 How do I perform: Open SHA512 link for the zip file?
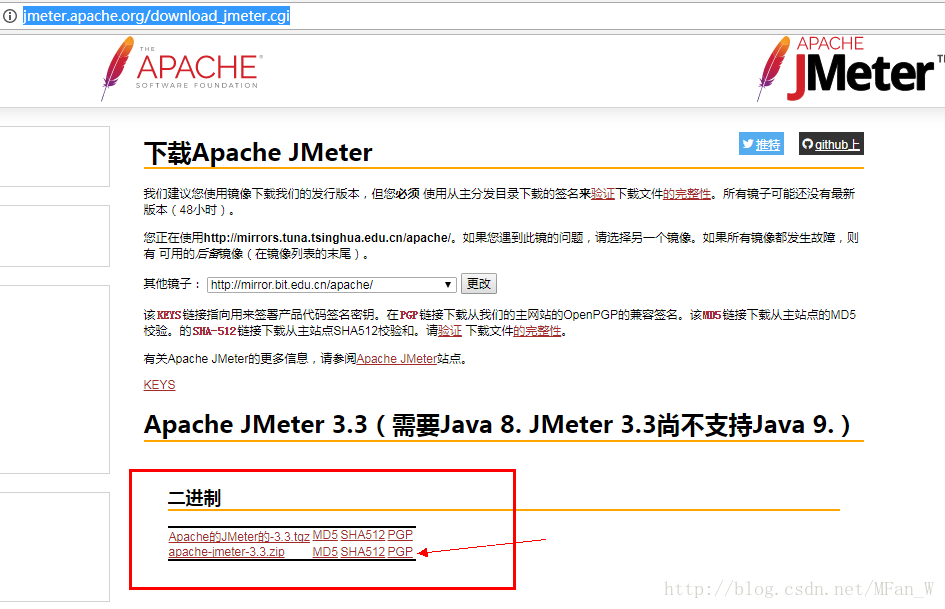362,552
